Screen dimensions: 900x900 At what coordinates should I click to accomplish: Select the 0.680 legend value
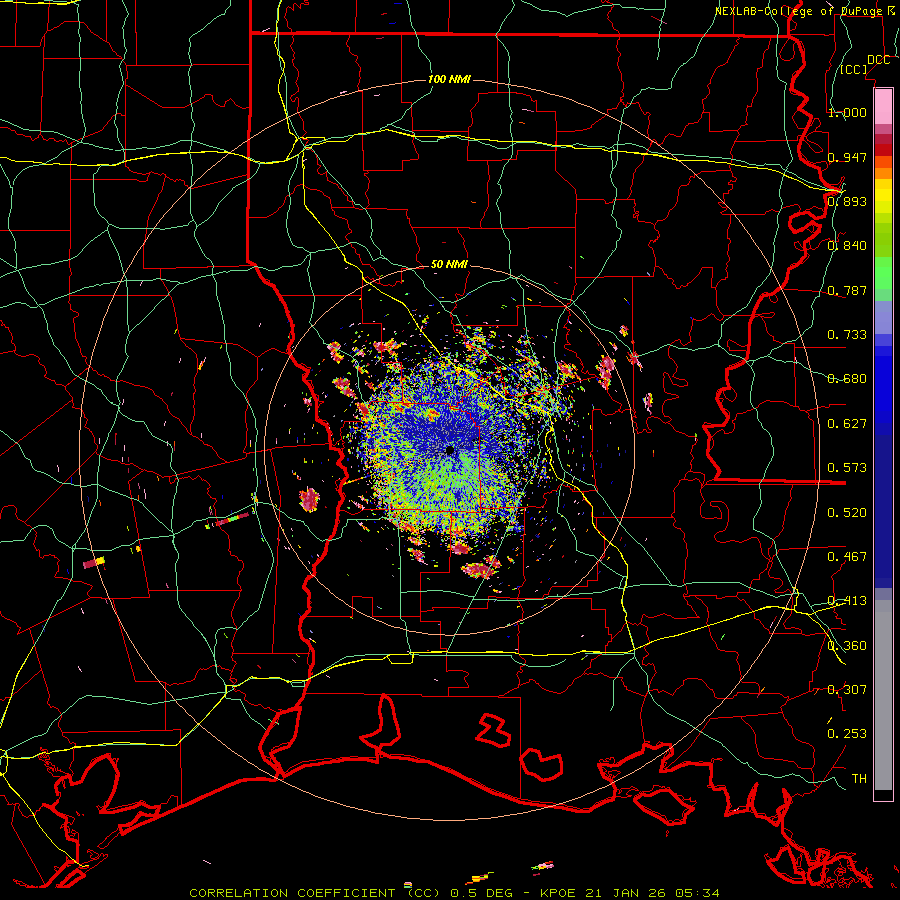(x=847, y=379)
